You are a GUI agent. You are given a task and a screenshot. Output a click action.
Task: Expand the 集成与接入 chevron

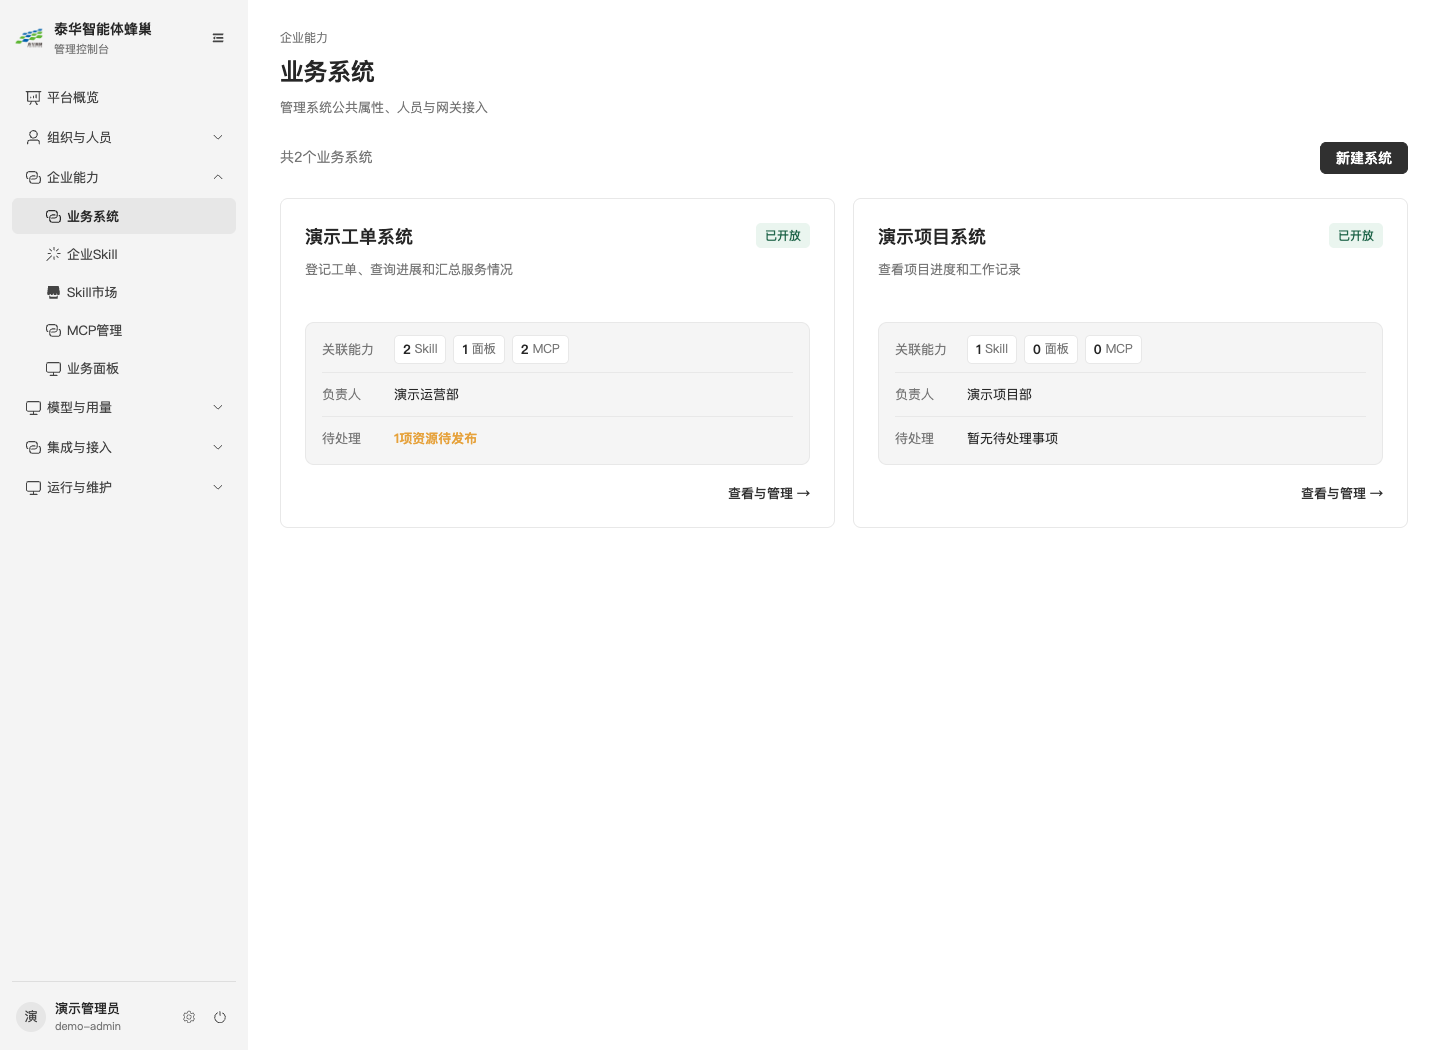(218, 447)
